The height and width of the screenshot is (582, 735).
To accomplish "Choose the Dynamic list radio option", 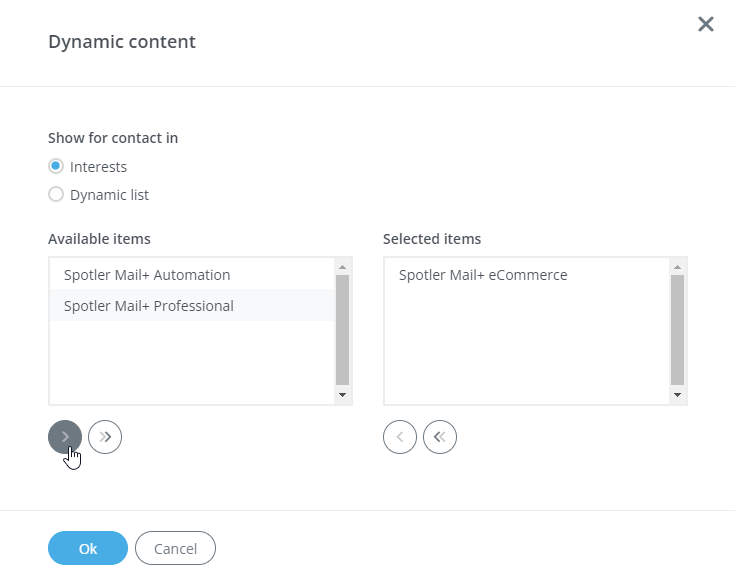I will point(56,195).
